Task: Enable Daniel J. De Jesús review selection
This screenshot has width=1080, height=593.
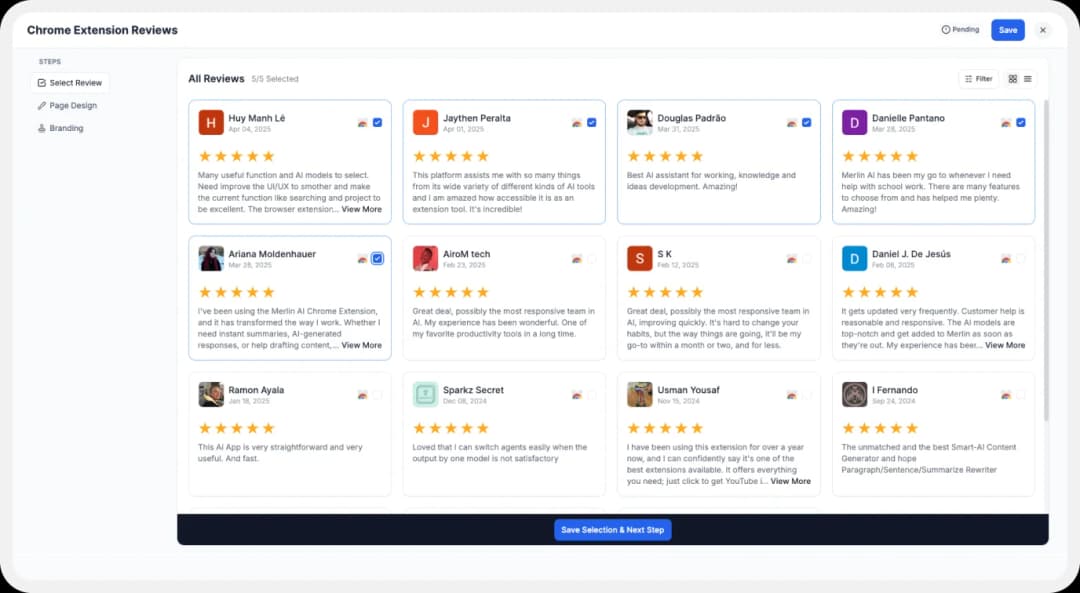Action: [x=1020, y=258]
